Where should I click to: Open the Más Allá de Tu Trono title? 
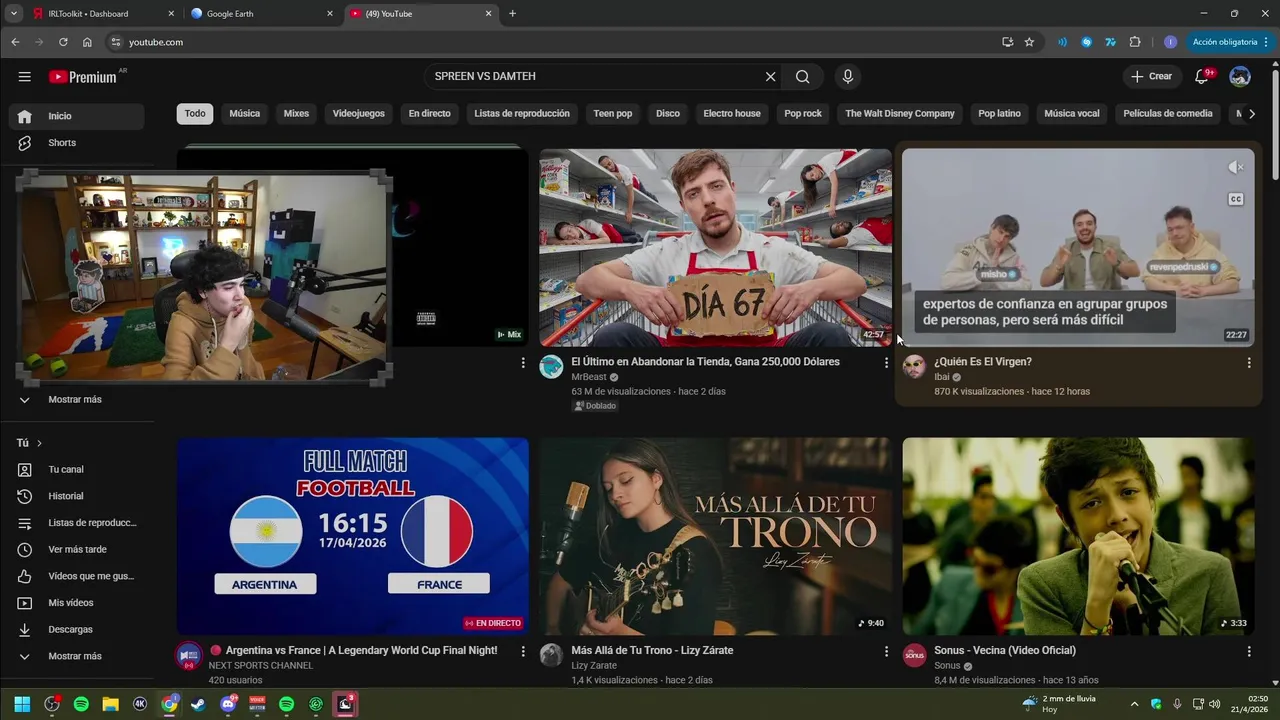point(652,651)
